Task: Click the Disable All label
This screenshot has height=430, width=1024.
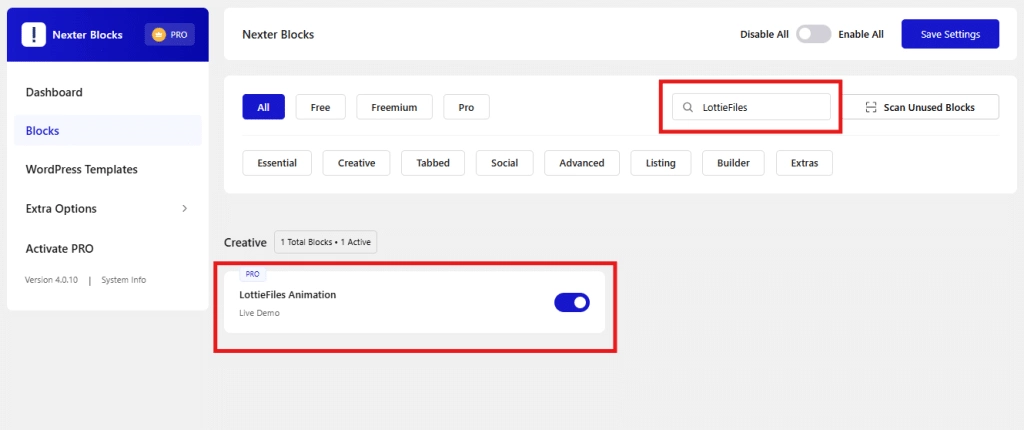Action: click(x=764, y=35)
